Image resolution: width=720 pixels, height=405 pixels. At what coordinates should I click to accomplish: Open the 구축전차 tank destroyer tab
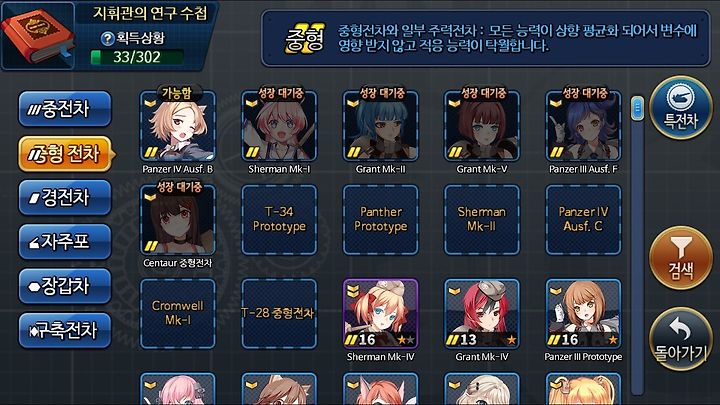[x=65, y=330]
